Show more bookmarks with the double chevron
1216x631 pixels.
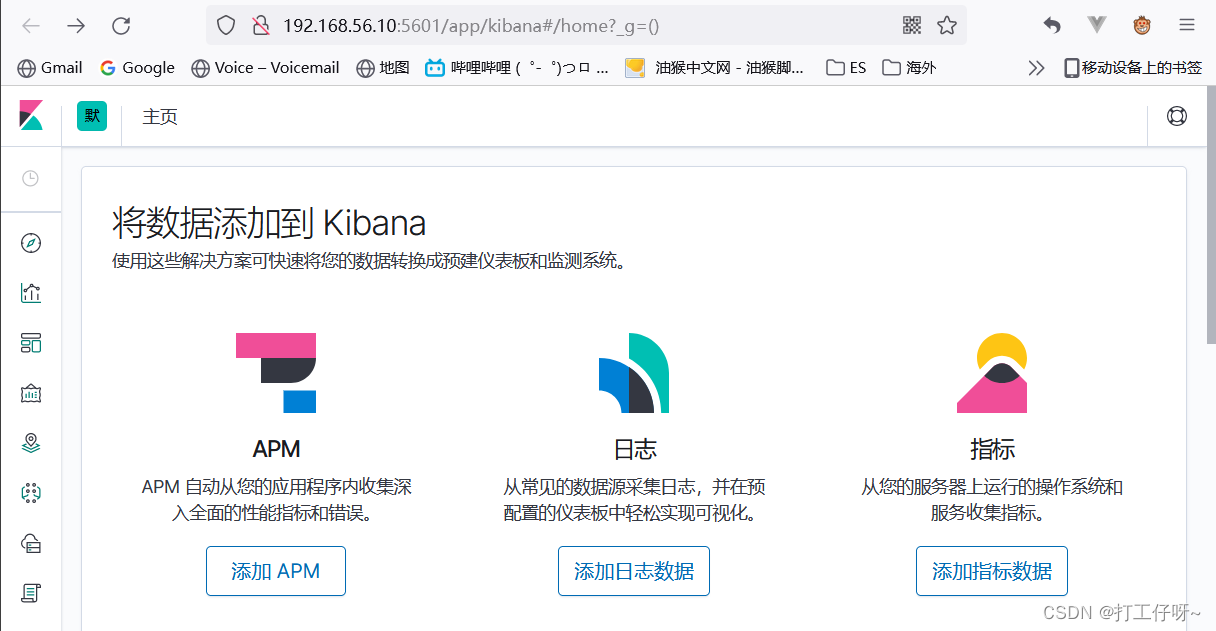click(1036, 68)
